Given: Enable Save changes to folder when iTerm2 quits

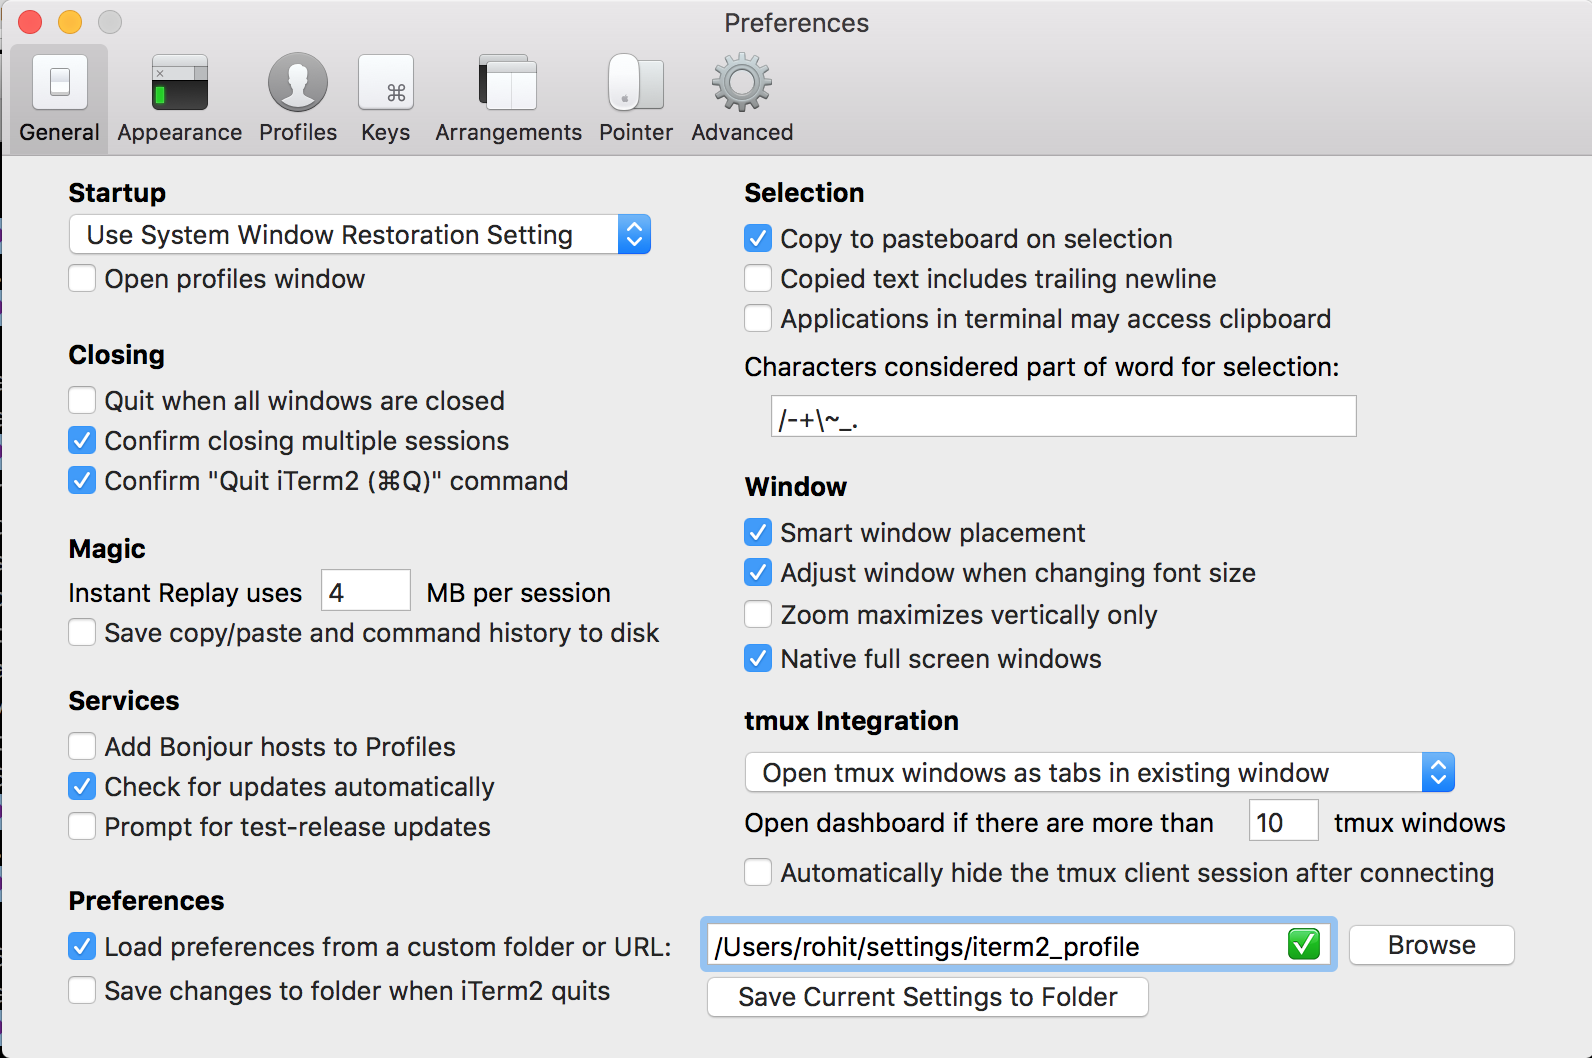Looking at the screenshot, I should (x=82, y=990).
